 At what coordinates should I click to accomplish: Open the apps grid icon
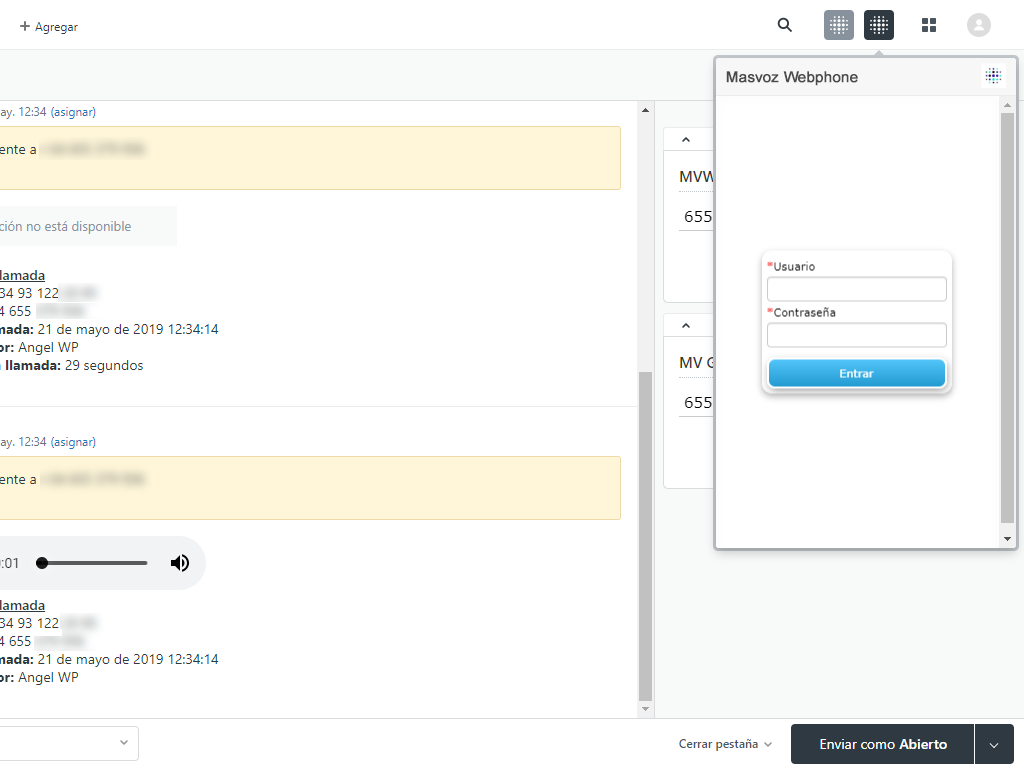tap(929, 25)
